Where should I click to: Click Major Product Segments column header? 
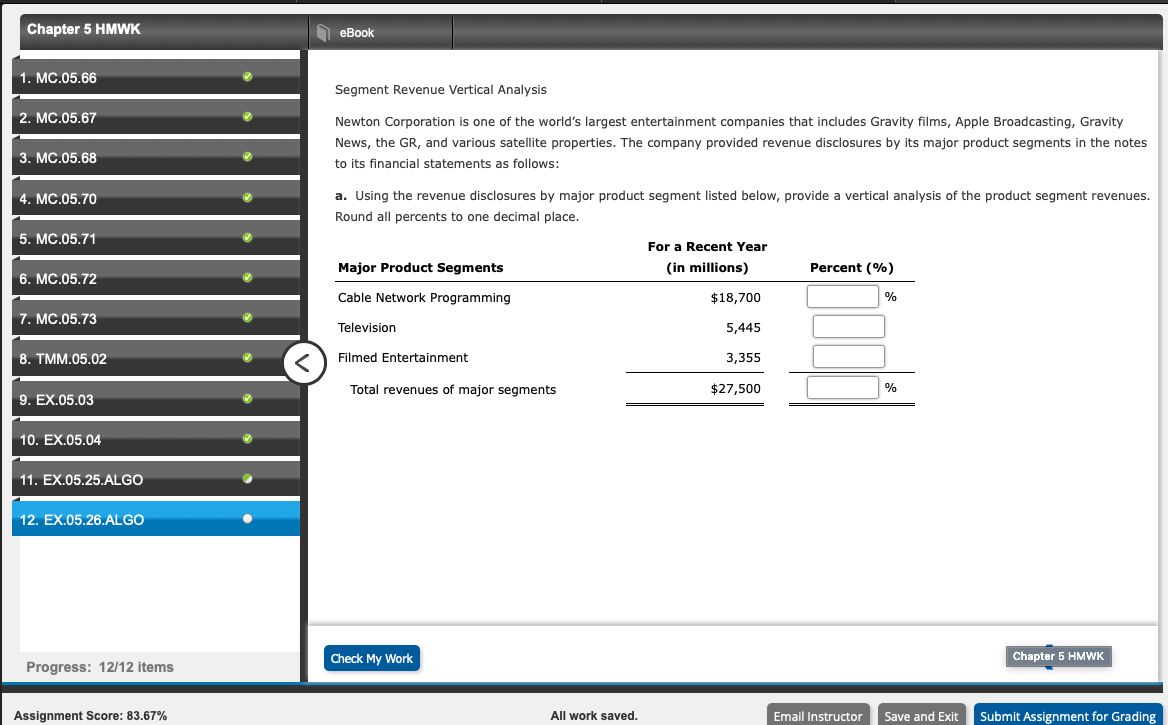pos(420,267)
